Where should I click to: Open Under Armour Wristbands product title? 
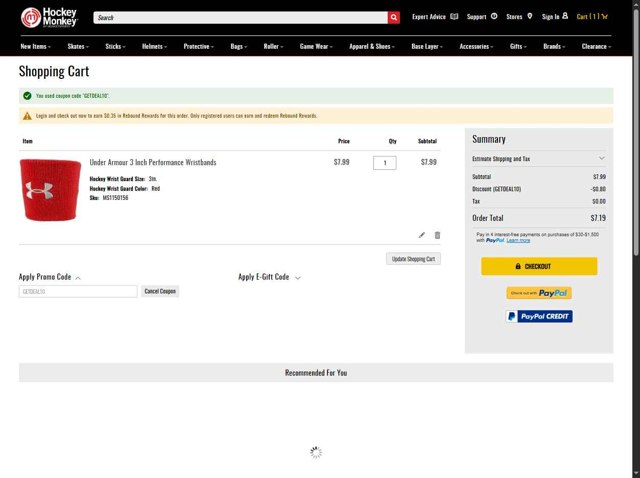point(153,162)
